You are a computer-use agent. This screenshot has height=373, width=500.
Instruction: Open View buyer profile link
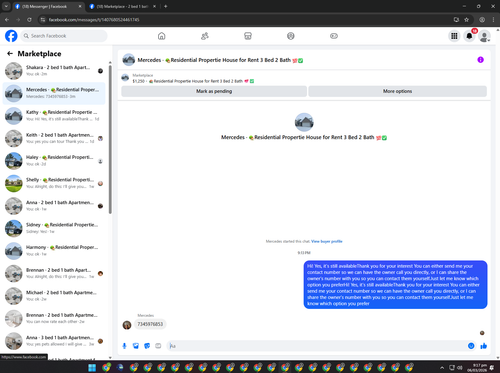[327, 241]
